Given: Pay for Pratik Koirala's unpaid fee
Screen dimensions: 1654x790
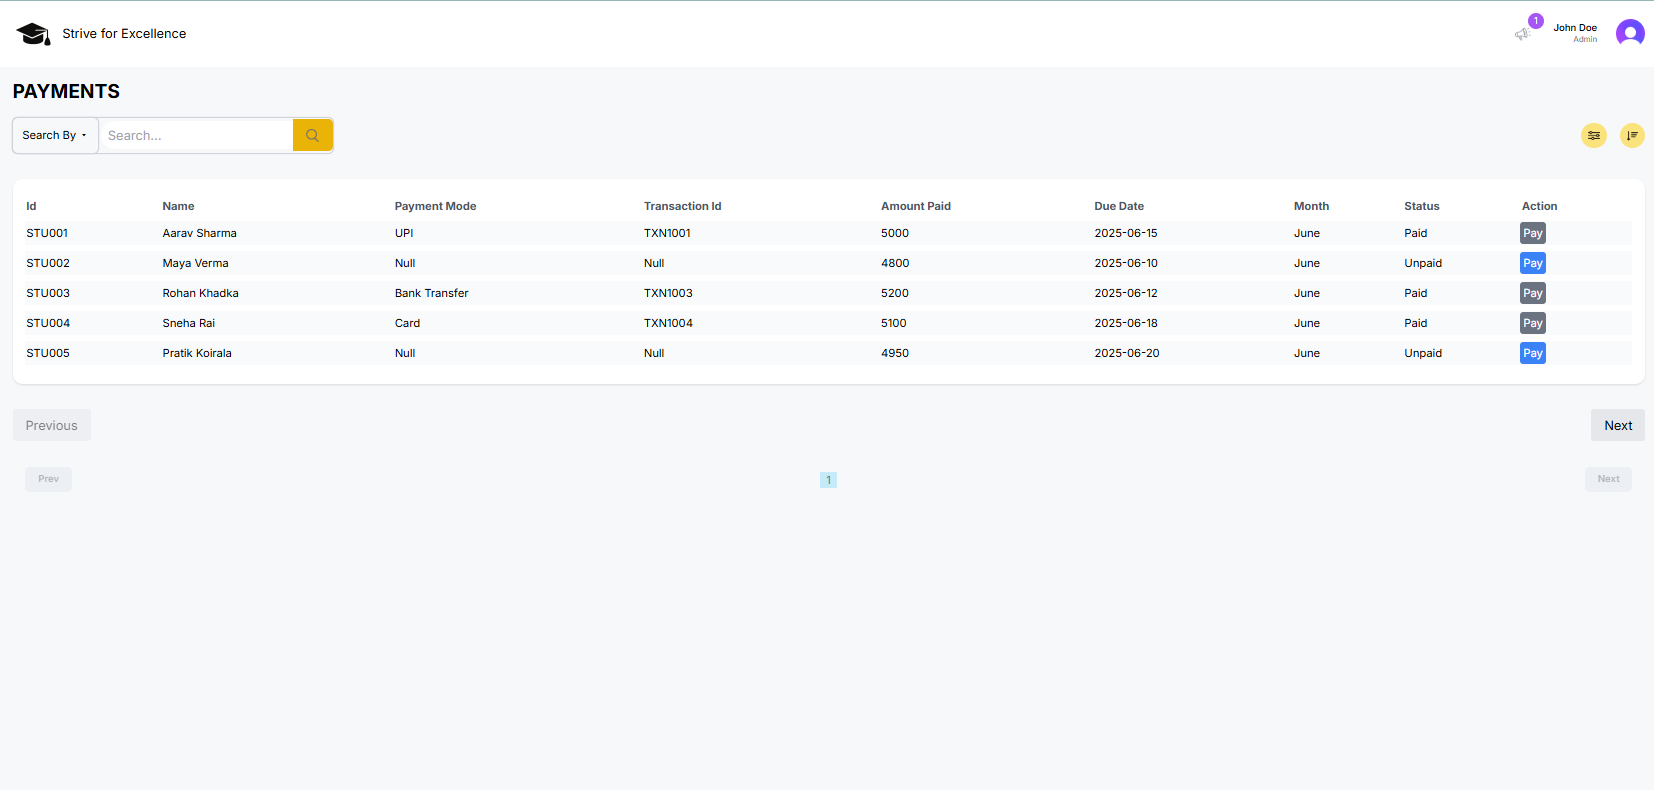Looking at the screenshot, I should [1532, 353].
